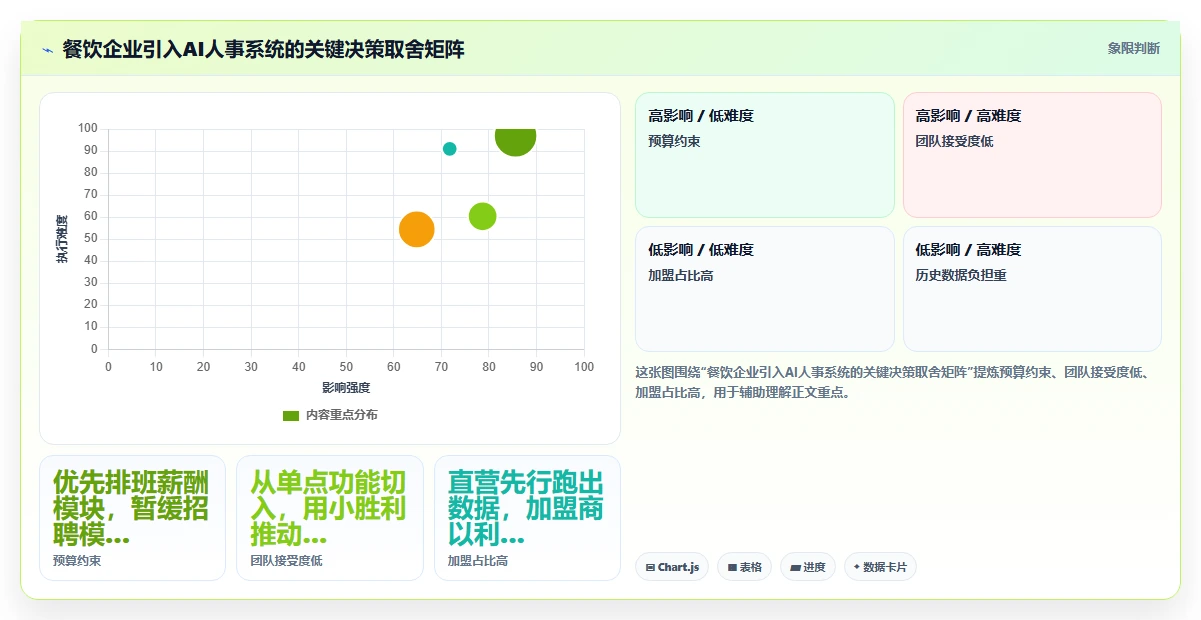Click the light green bubble
Viewport: 1201px width, 620px height.
(483, 216)
